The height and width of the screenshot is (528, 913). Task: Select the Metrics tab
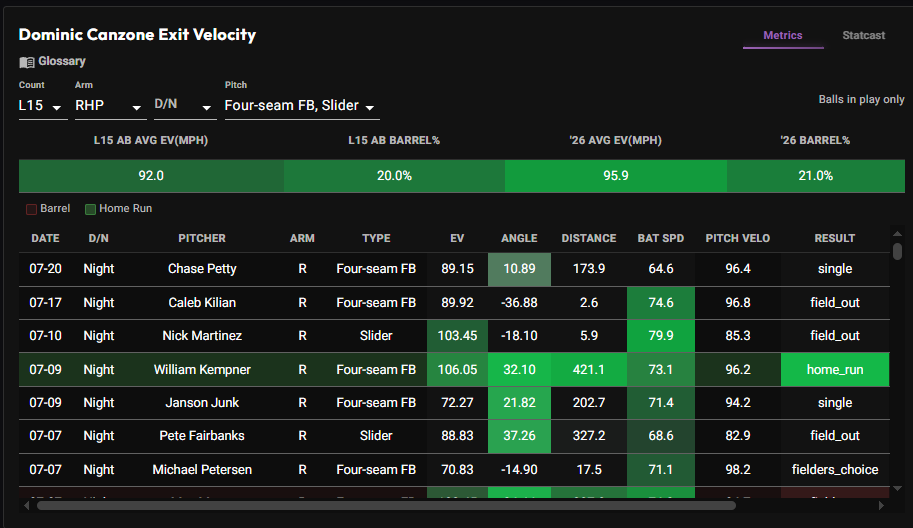[x=783, y=36]
